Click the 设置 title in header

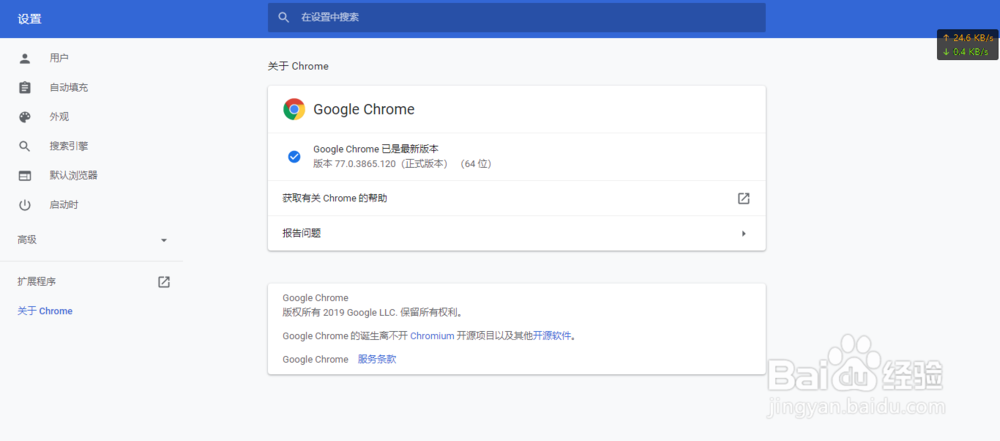click(x=29, y=19)
